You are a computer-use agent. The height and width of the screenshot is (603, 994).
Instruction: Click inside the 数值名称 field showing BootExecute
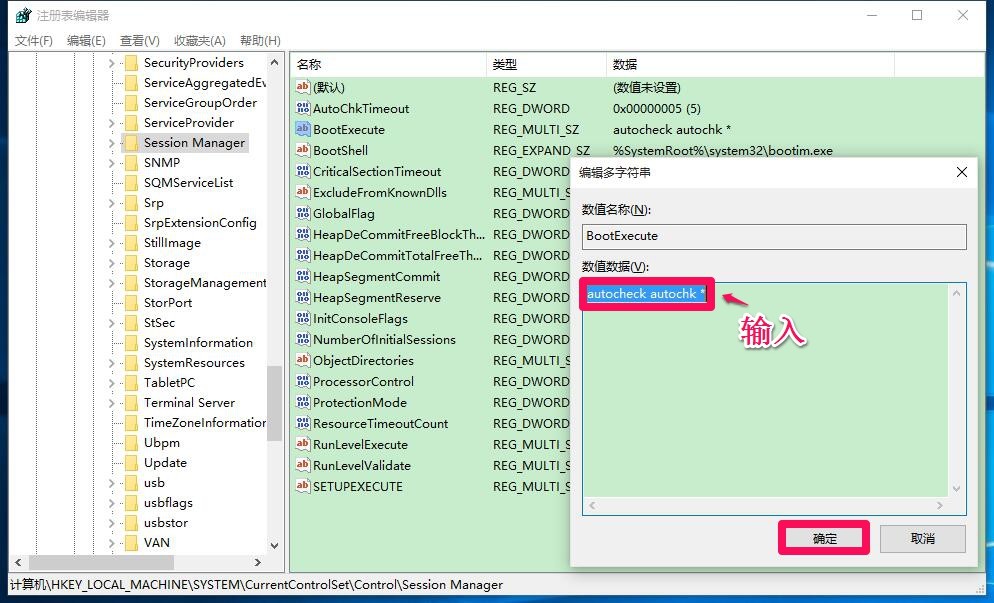773,237
